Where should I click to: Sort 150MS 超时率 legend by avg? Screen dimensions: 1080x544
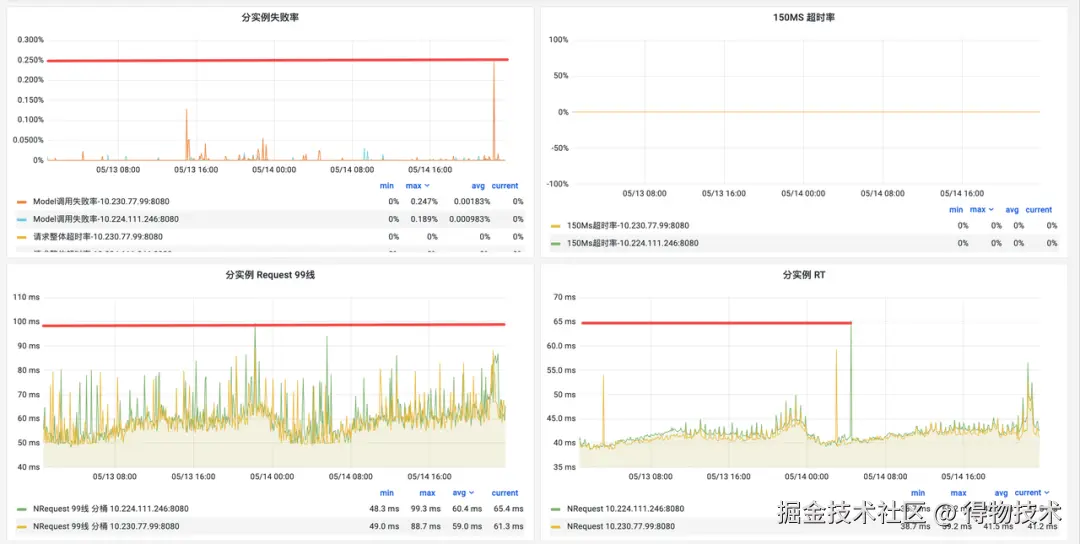(1012, 210)
